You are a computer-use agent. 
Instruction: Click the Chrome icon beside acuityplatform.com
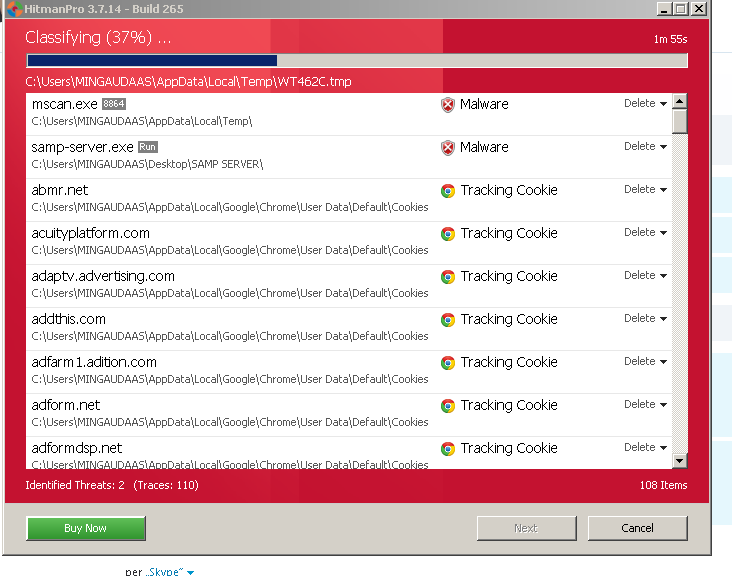point(448,234)
